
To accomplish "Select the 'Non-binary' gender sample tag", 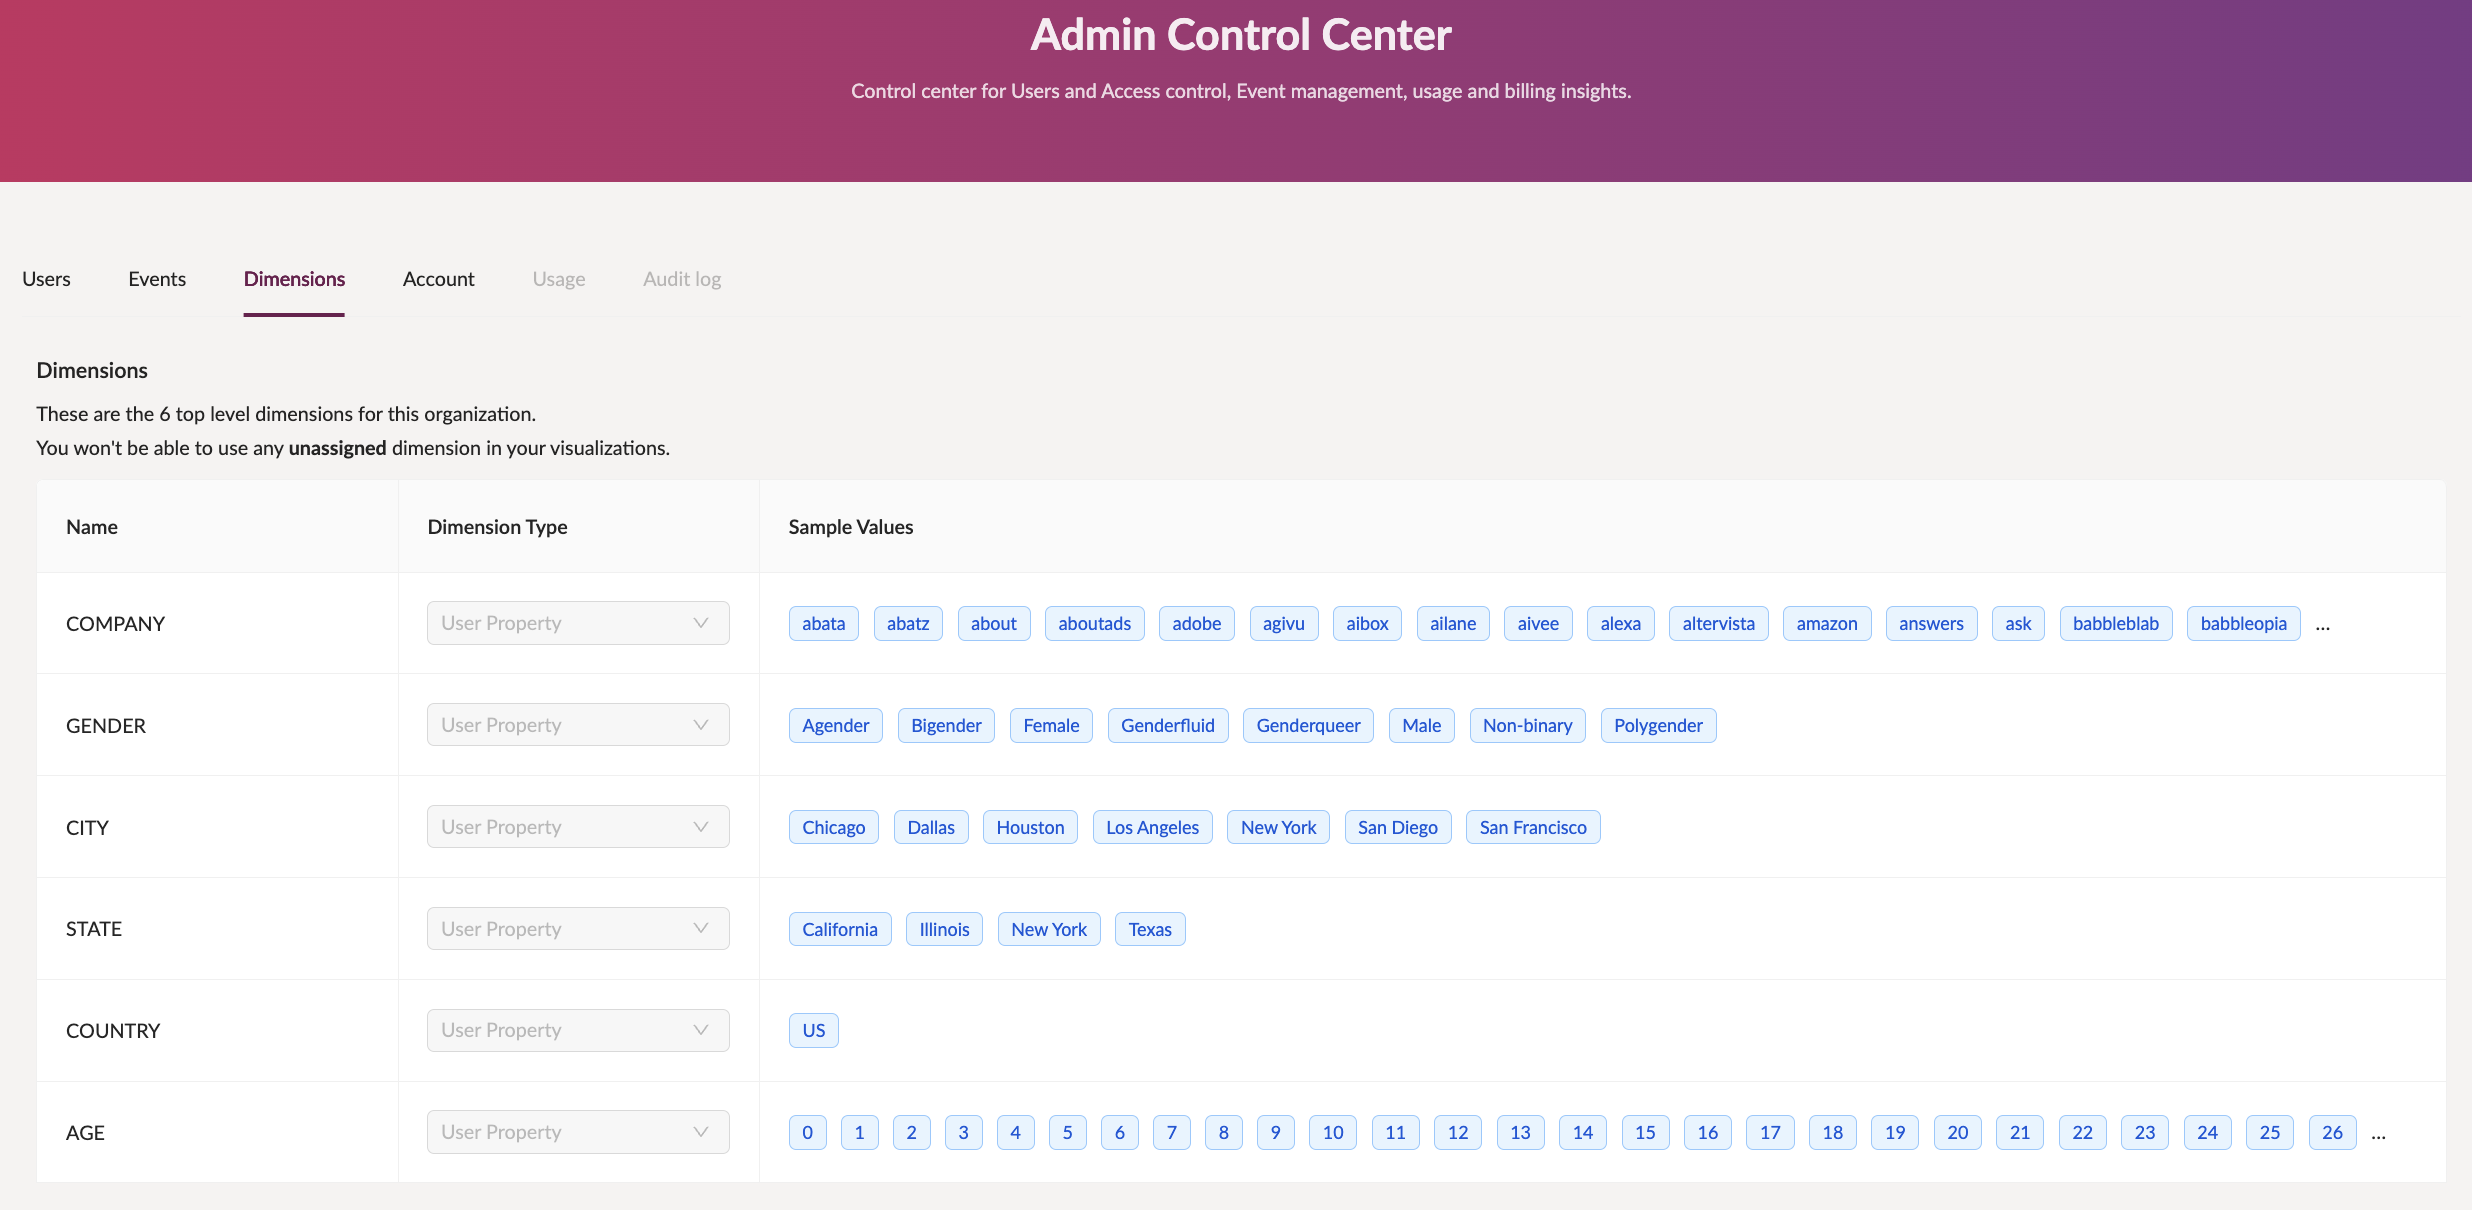I will pyautogui.click(x=1527, y=725).
